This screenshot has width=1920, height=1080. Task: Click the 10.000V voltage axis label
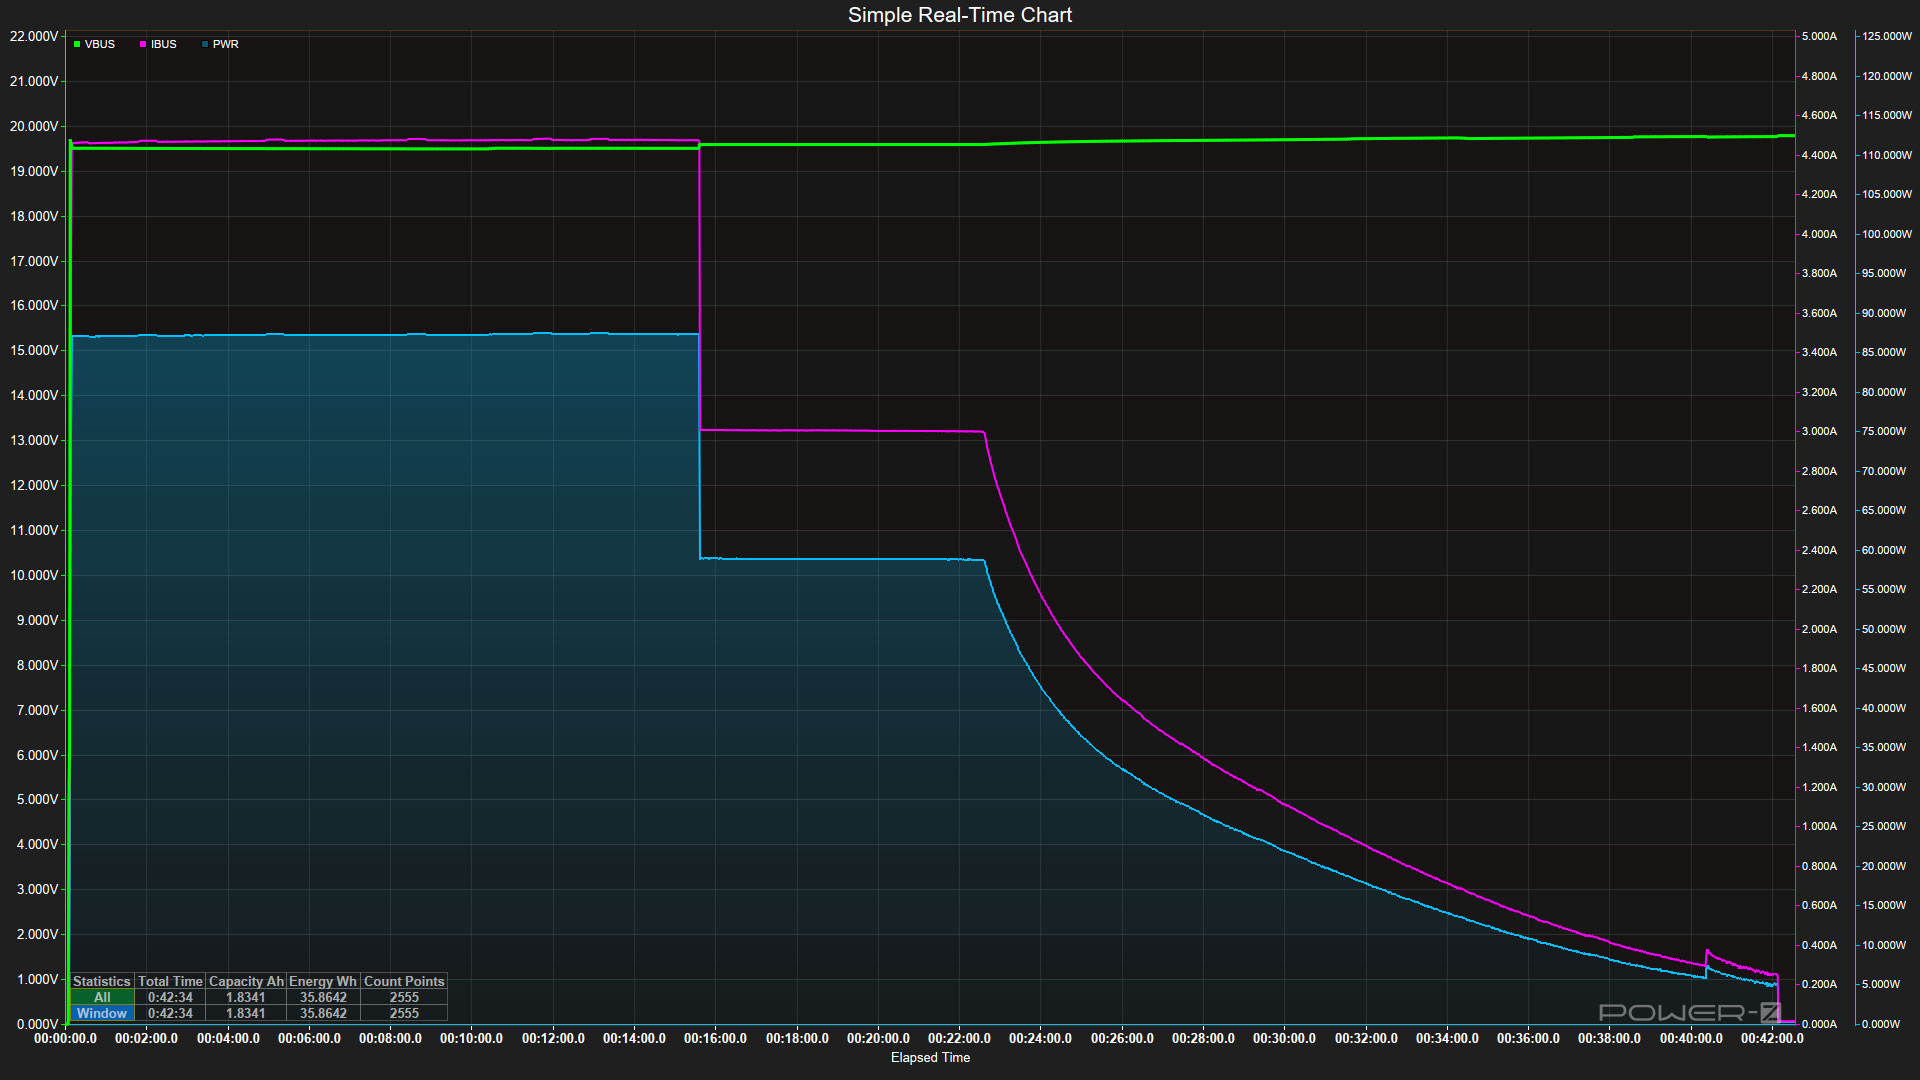[34, 575]
